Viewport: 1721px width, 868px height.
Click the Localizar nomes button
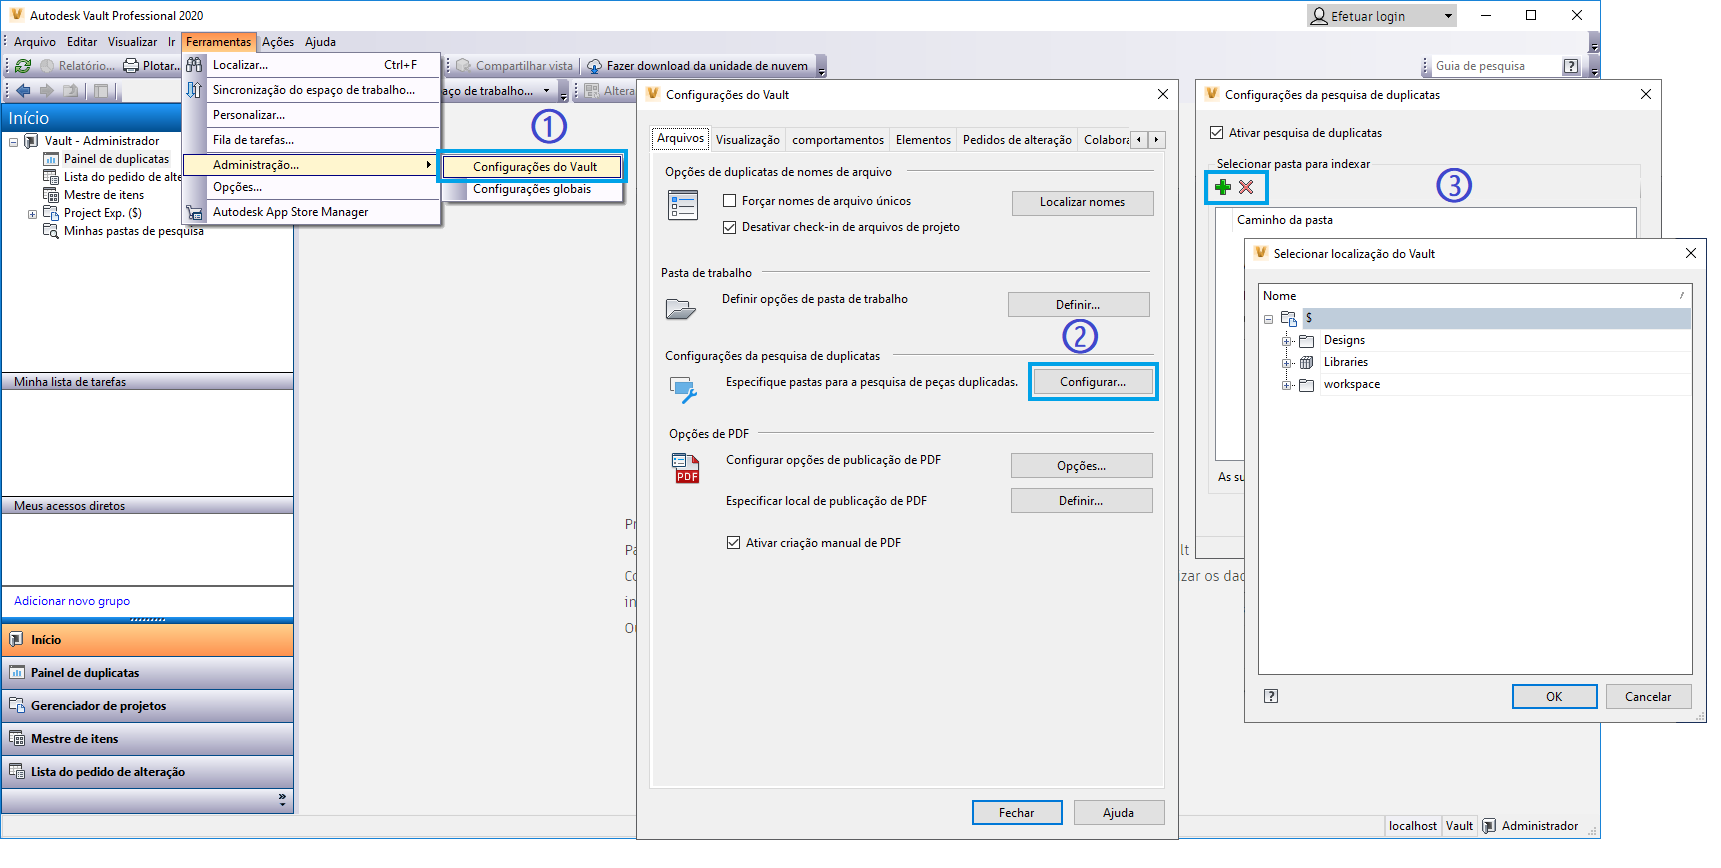(x=1082, y=202)
